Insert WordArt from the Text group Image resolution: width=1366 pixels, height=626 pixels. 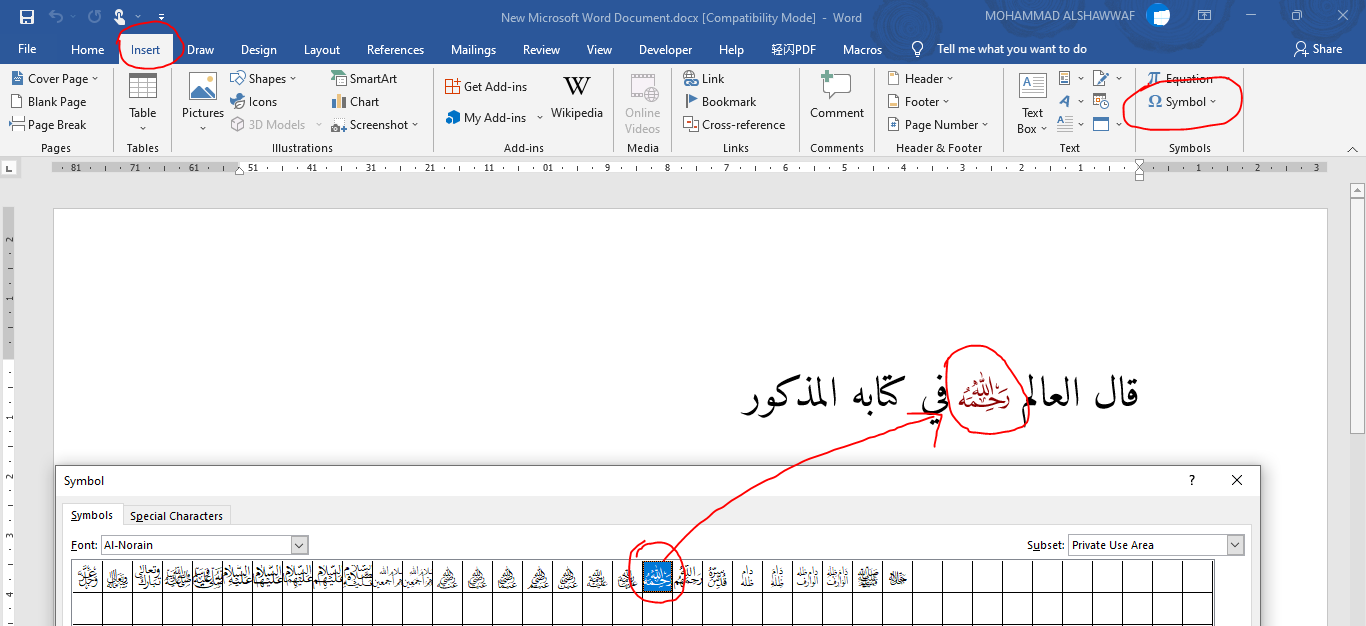pyautogui.click(x=1069, y=102)
